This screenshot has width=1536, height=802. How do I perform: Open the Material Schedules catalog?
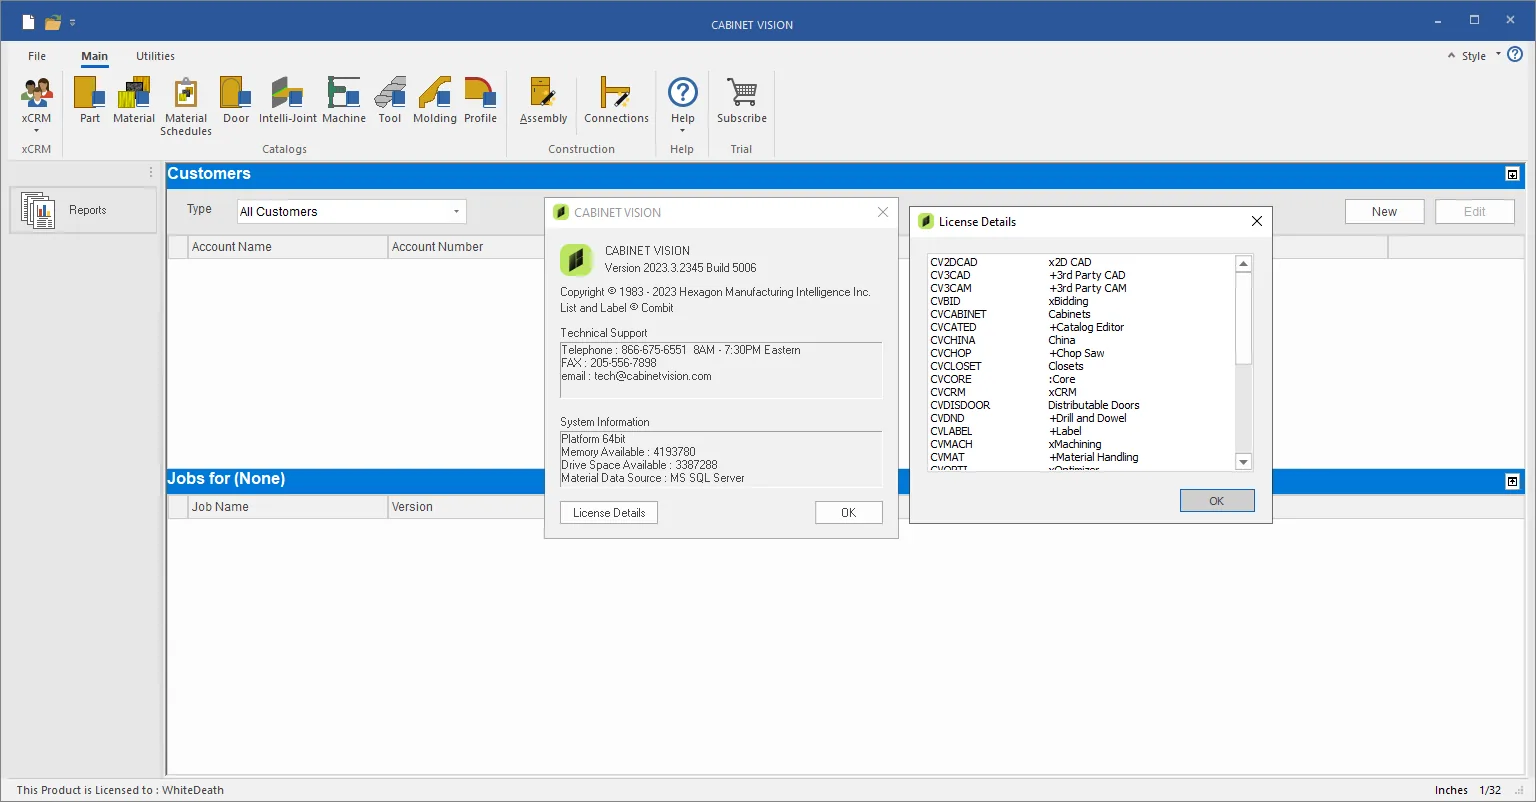click(x=186, y=107)
